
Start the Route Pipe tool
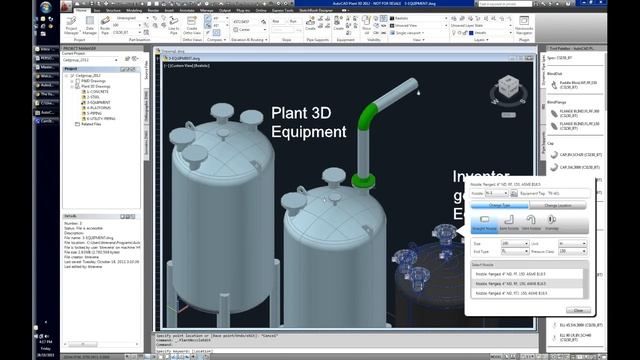(105, 25)
